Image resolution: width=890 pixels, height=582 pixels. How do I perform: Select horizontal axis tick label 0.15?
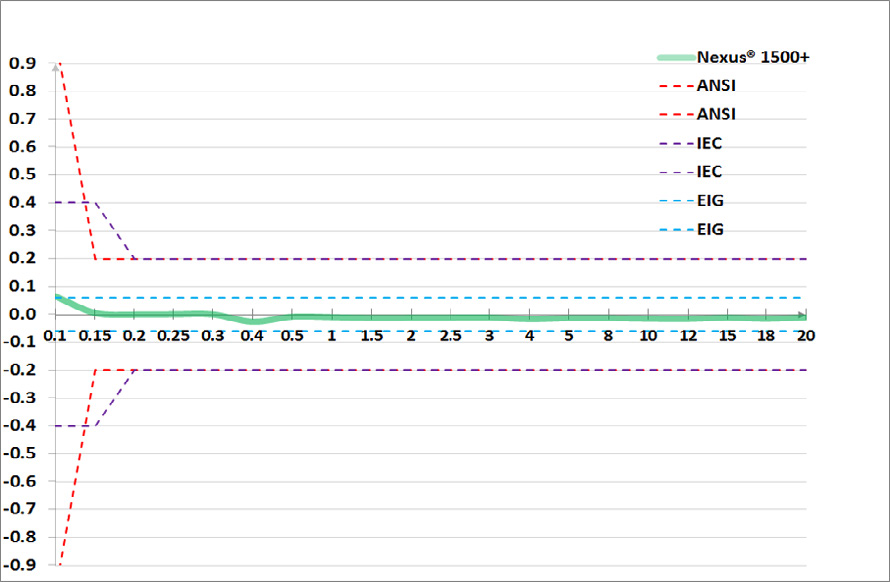(95, 336)
